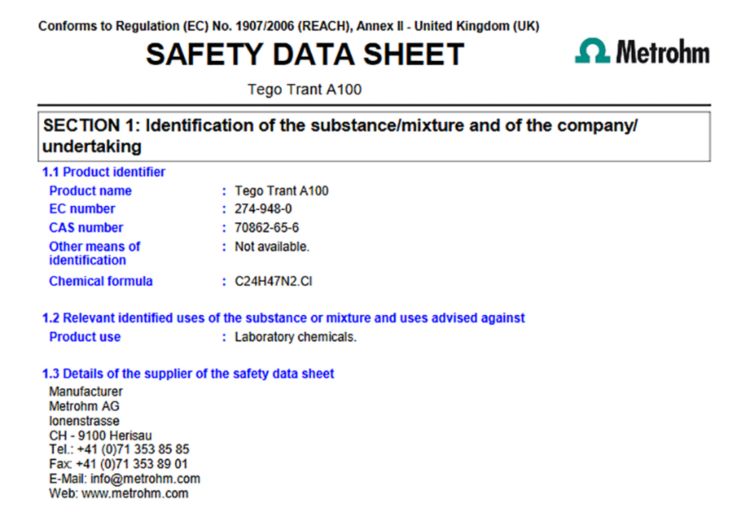This screenshot has width=750, height=517.
Task: Click the '1.3 Details of the supplier' subheading
Action: (x=188, y=373)
